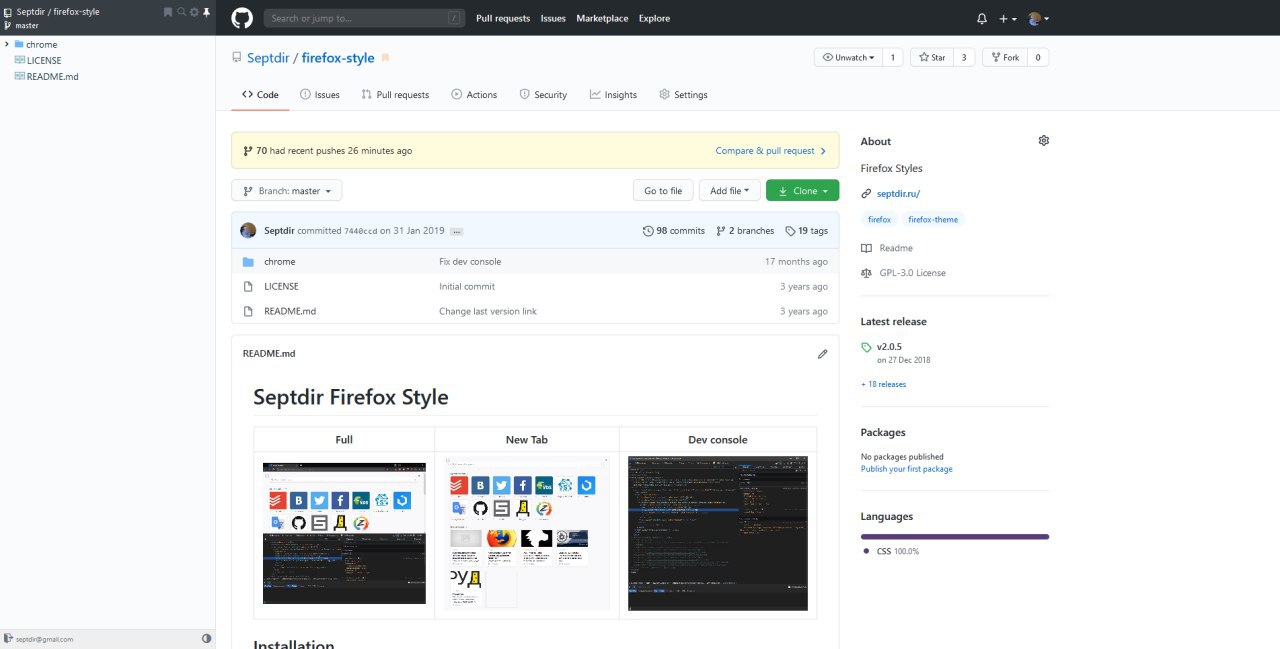Focus the Search or jump to field

coord(364,18)
